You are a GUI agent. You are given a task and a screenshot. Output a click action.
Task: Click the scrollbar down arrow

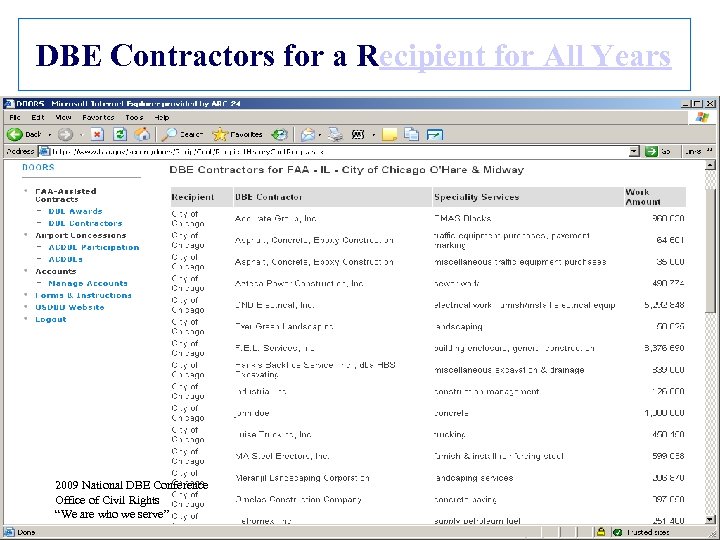pos(710,519)
